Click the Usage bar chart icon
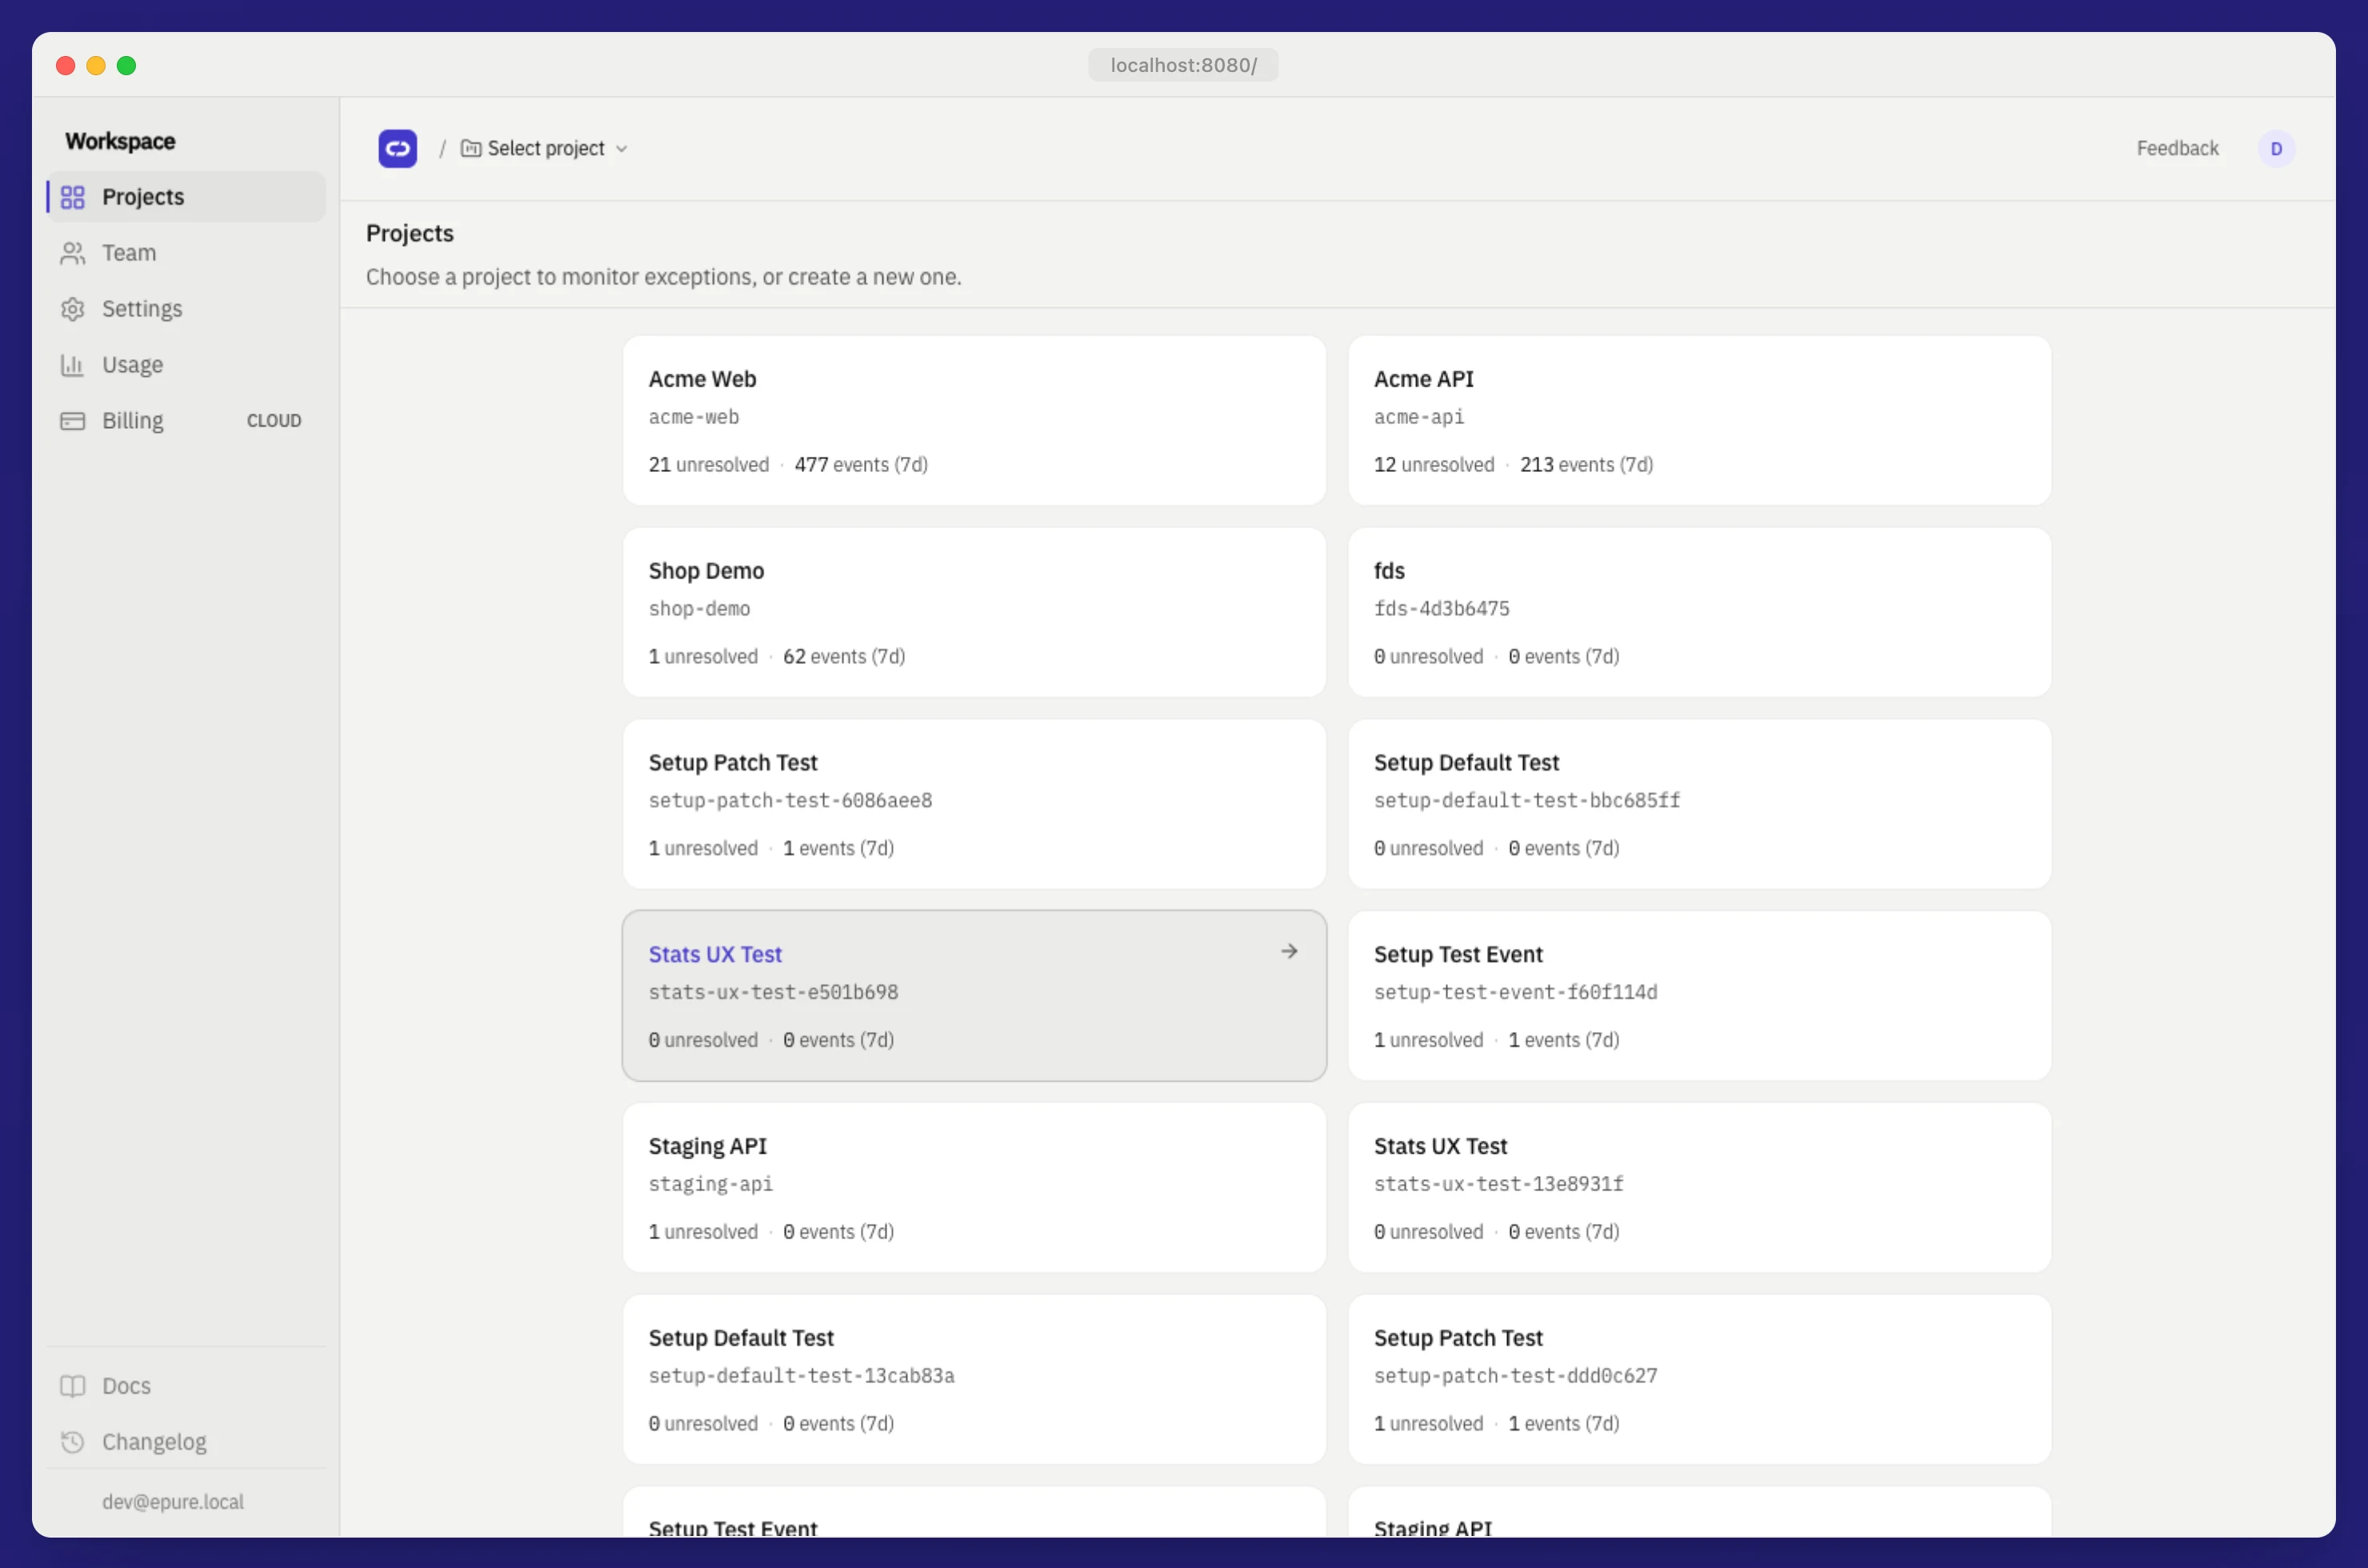Screen dimensions: 2368x1568 coord(72,365)
